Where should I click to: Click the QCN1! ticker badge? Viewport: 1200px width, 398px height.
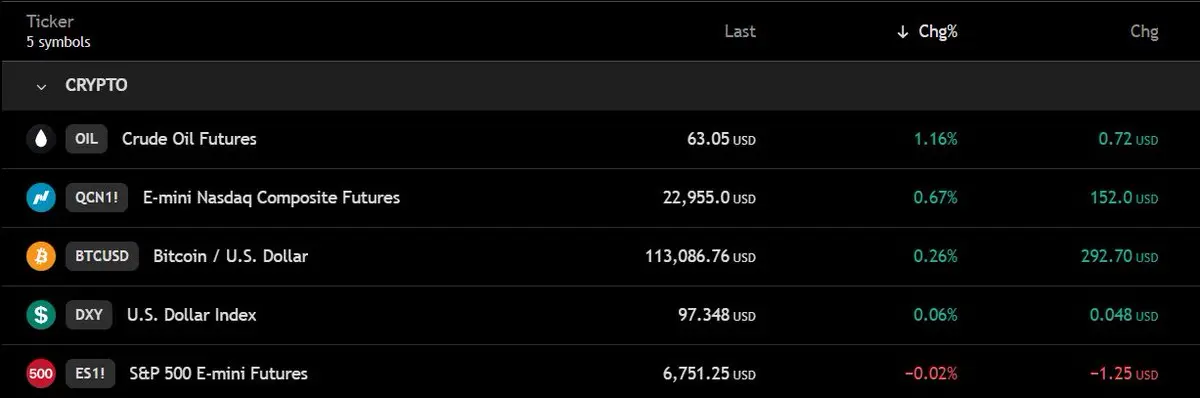(x=97, y=198)
